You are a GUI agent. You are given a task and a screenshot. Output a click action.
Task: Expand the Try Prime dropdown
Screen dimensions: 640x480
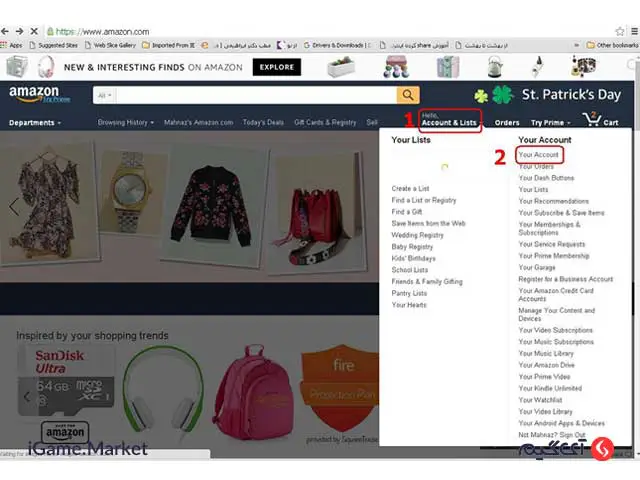click(550, 122)
